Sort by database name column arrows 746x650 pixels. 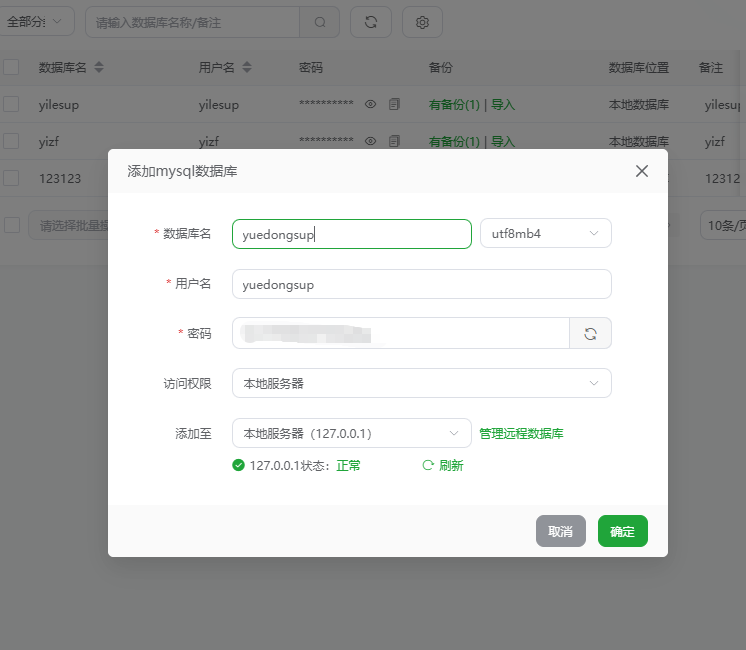coord(99,68)
